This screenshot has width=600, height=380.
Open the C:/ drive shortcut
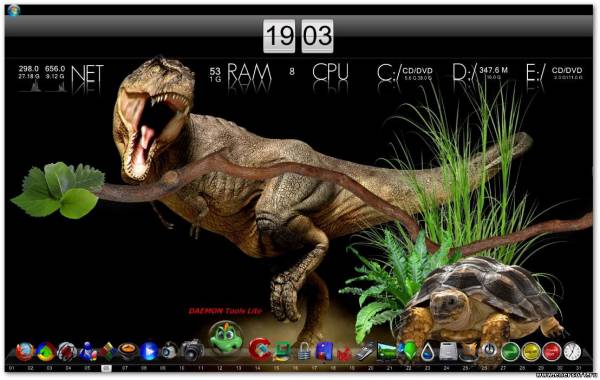(x=405, y=75)
